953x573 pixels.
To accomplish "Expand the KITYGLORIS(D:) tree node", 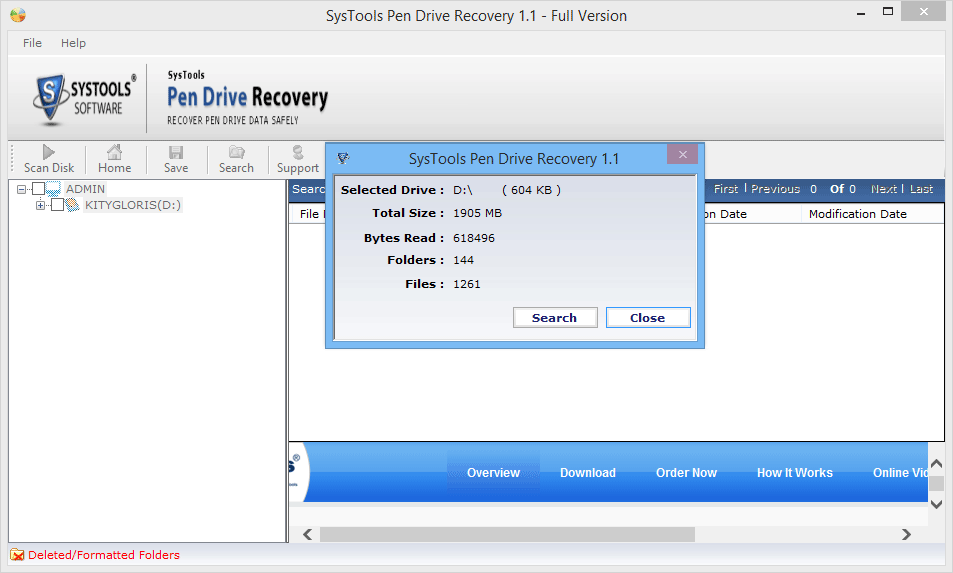I will [40, 205].
